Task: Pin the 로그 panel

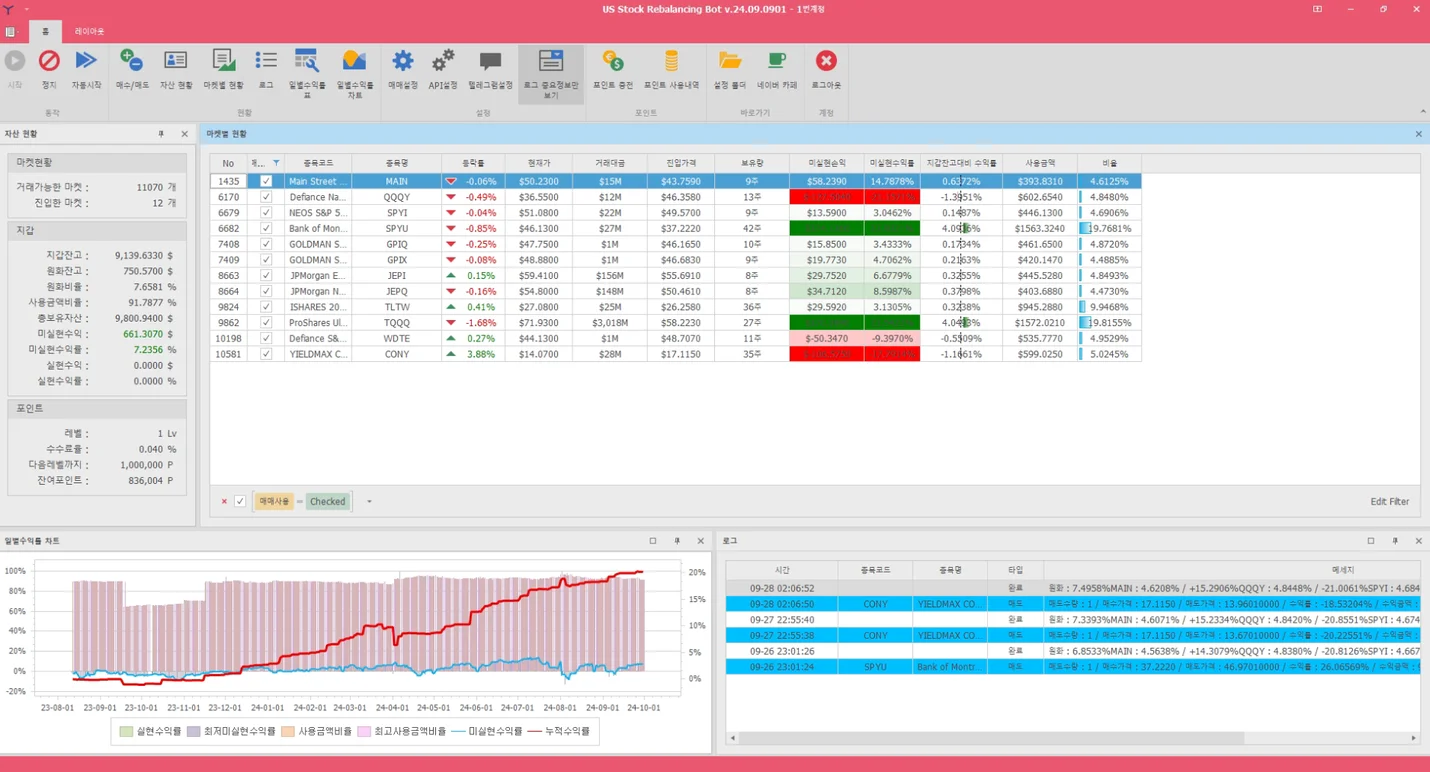Action: coord(1395,541)
